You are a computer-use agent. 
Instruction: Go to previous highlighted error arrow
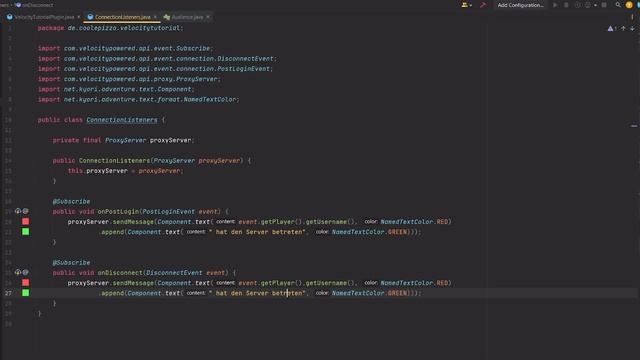[x=623, y=29]
